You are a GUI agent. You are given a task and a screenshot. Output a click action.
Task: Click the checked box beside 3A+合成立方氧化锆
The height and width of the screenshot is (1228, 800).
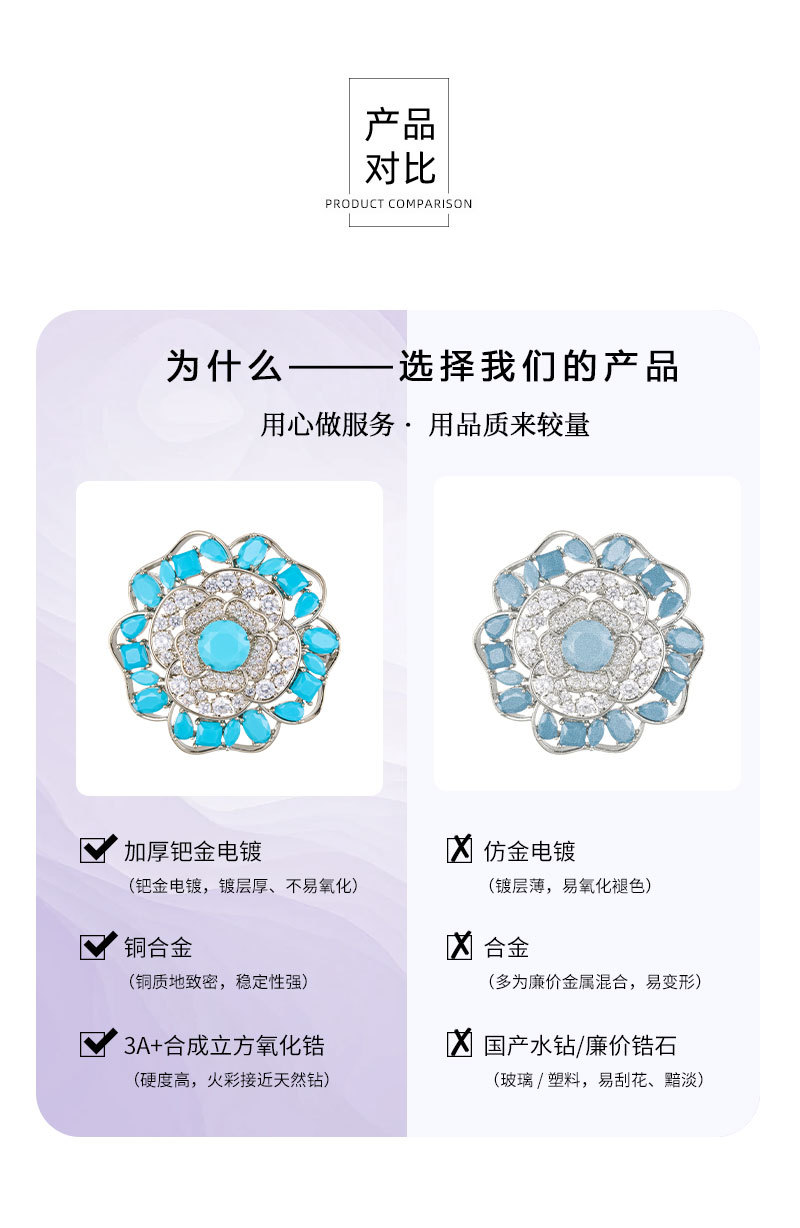pos(97,1044)
